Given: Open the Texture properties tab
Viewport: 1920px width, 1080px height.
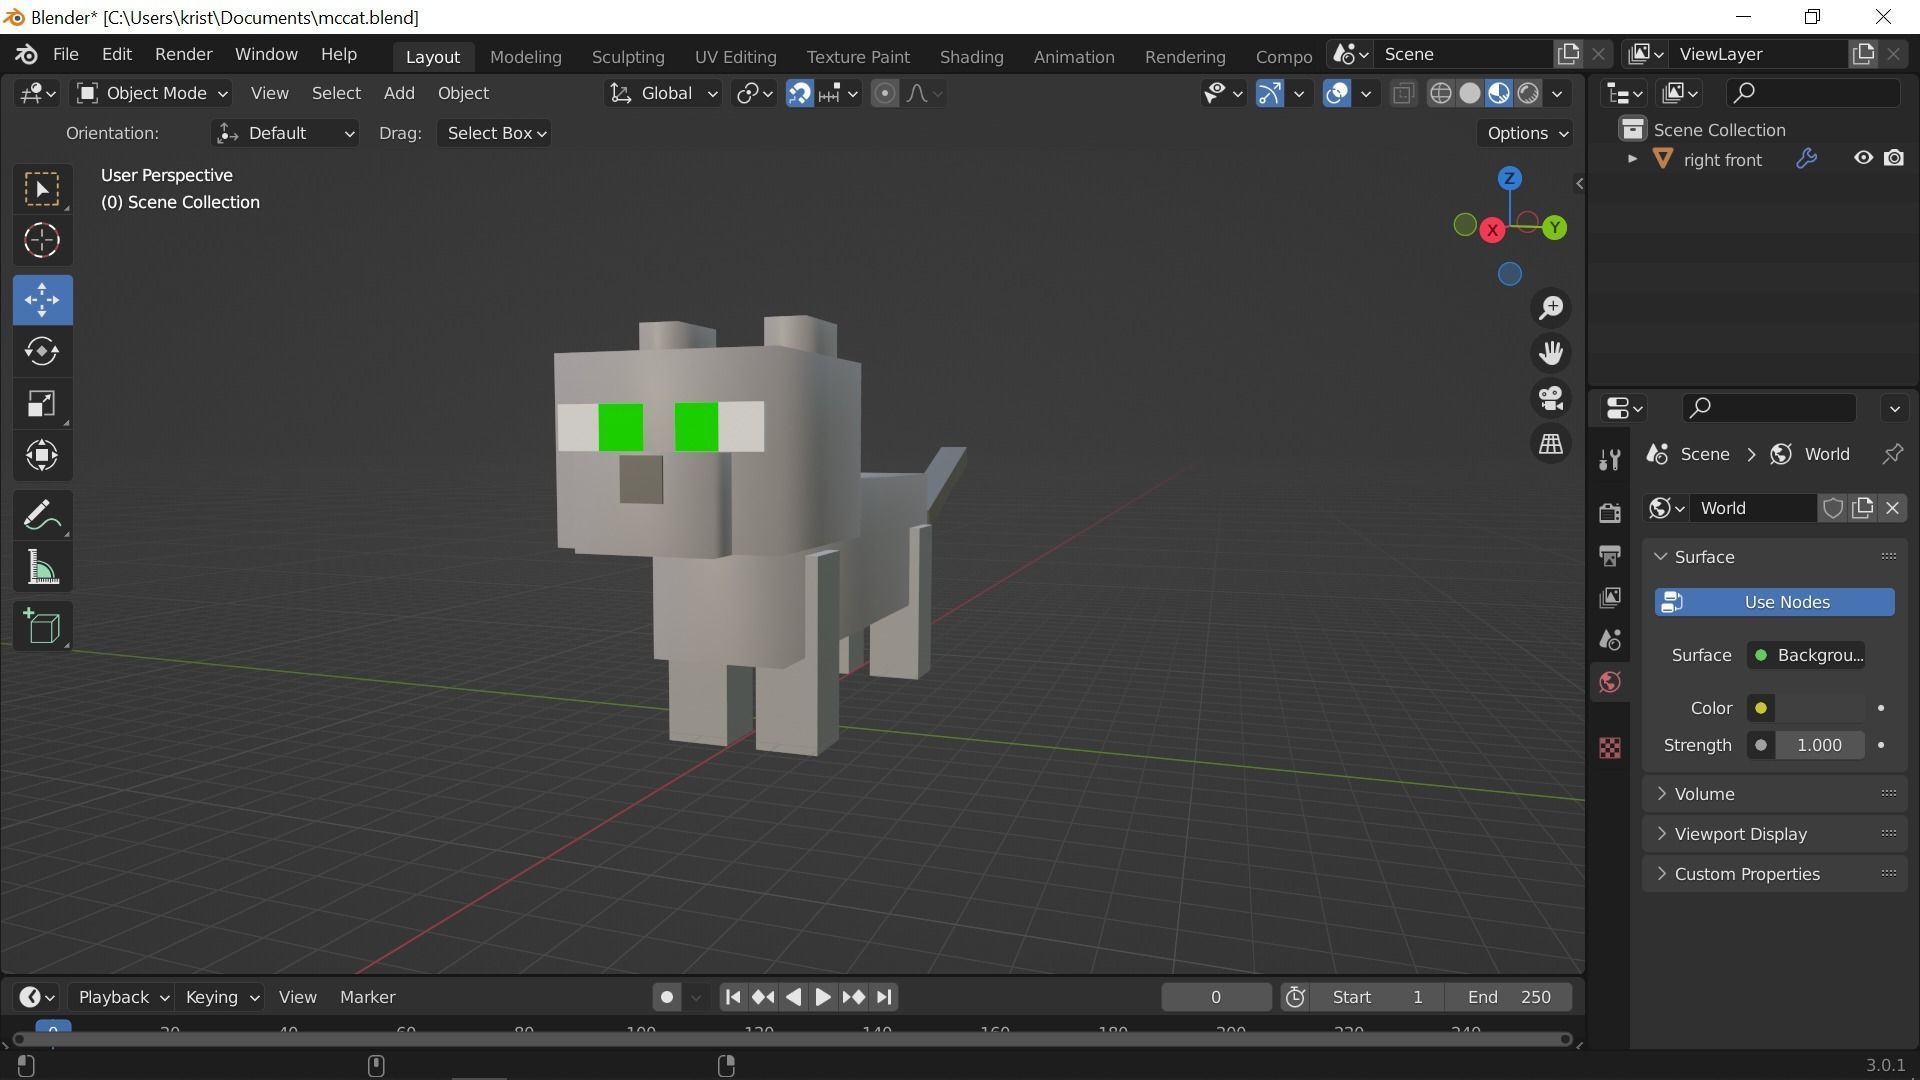Looking at the screenshot, I should point(1609,748).
